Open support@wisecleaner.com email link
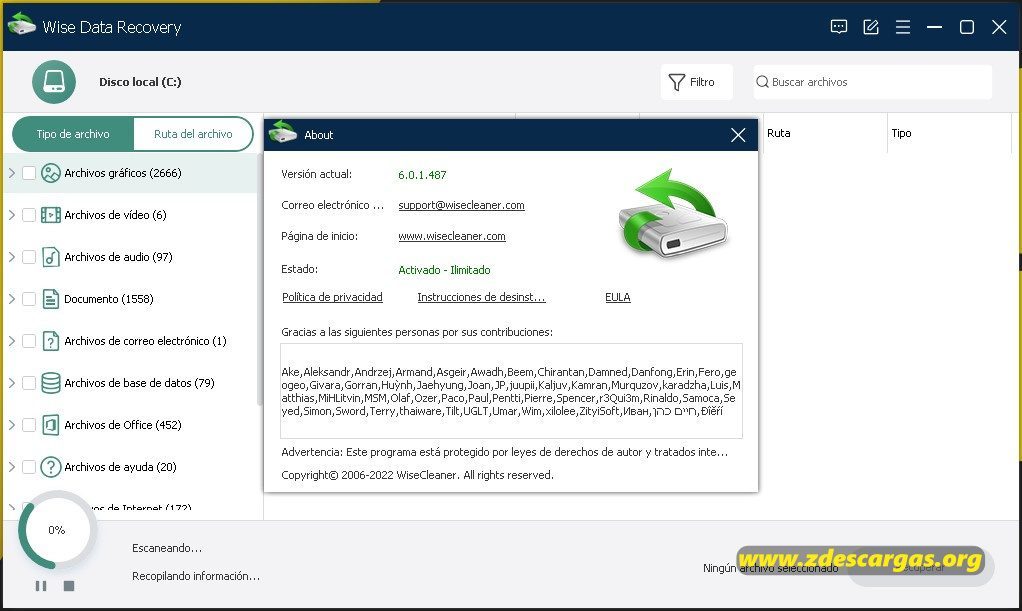Viewport: 1022px width, 611px height. click(461, 205)
